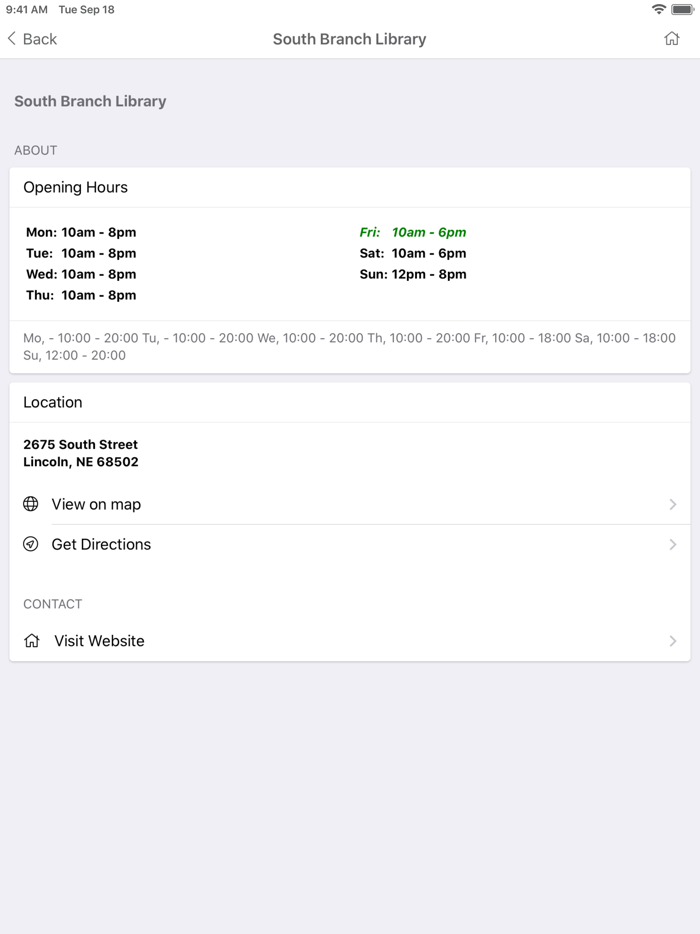Tap the Wi-Fi status icon
700x934 pixels.
pos(660,8)
